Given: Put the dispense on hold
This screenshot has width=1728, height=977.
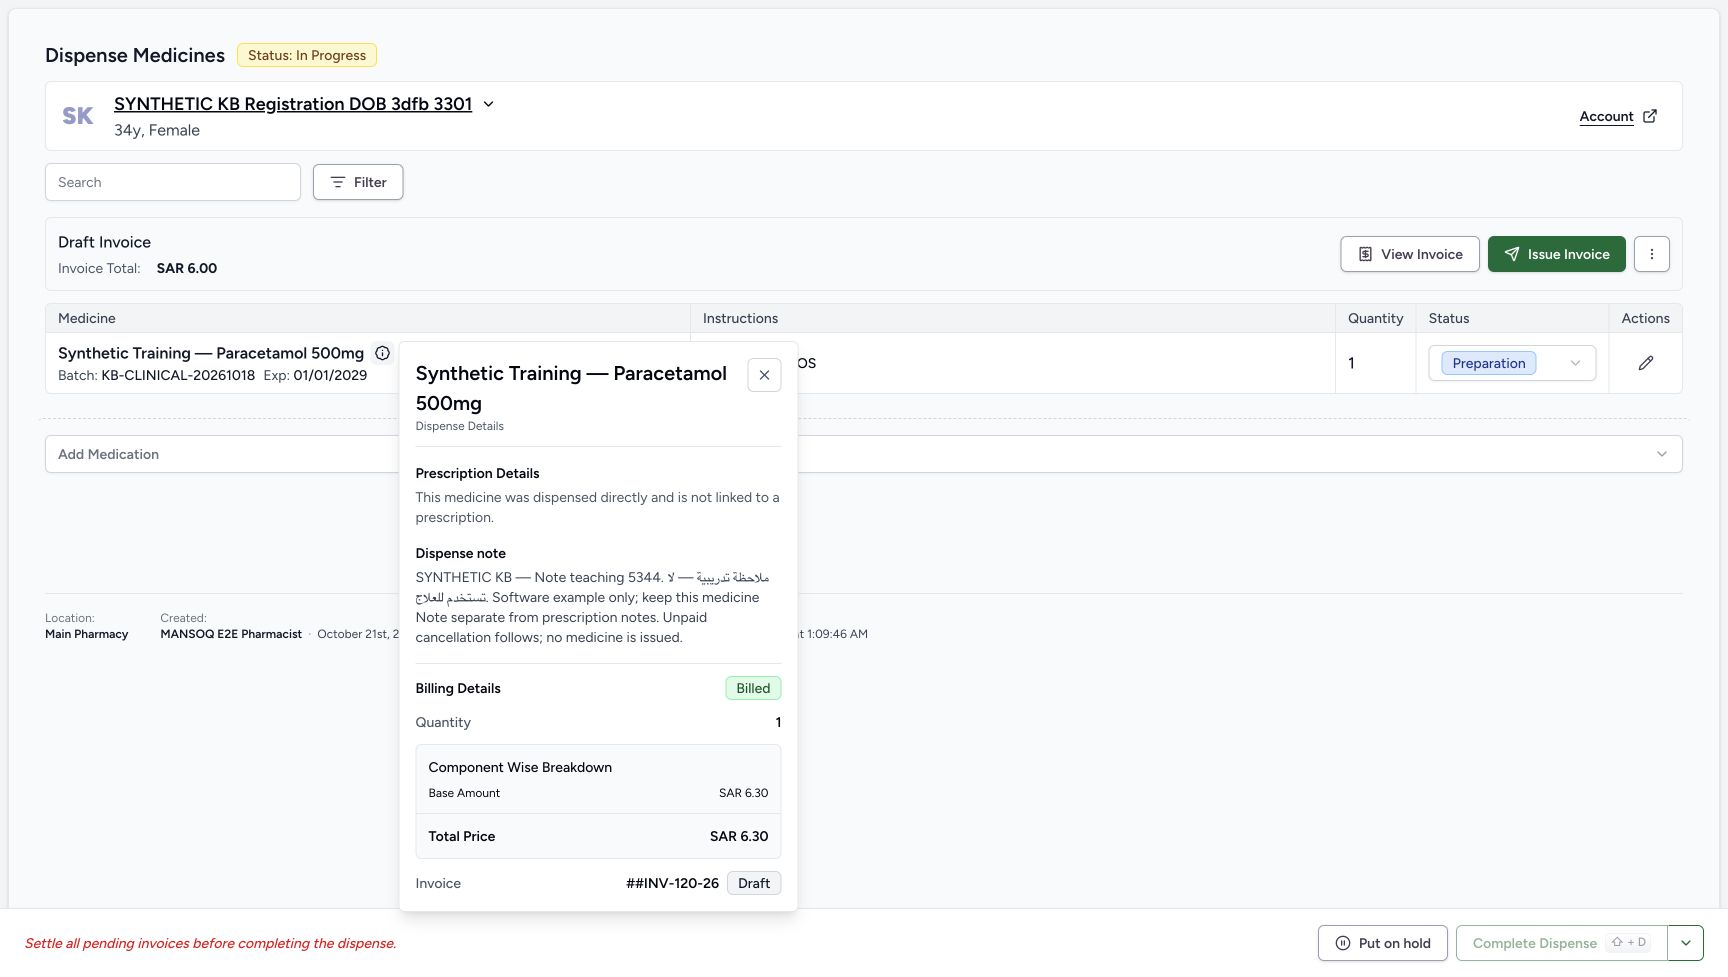Looking at the screenshot, I should click(x=1383, y=943).
